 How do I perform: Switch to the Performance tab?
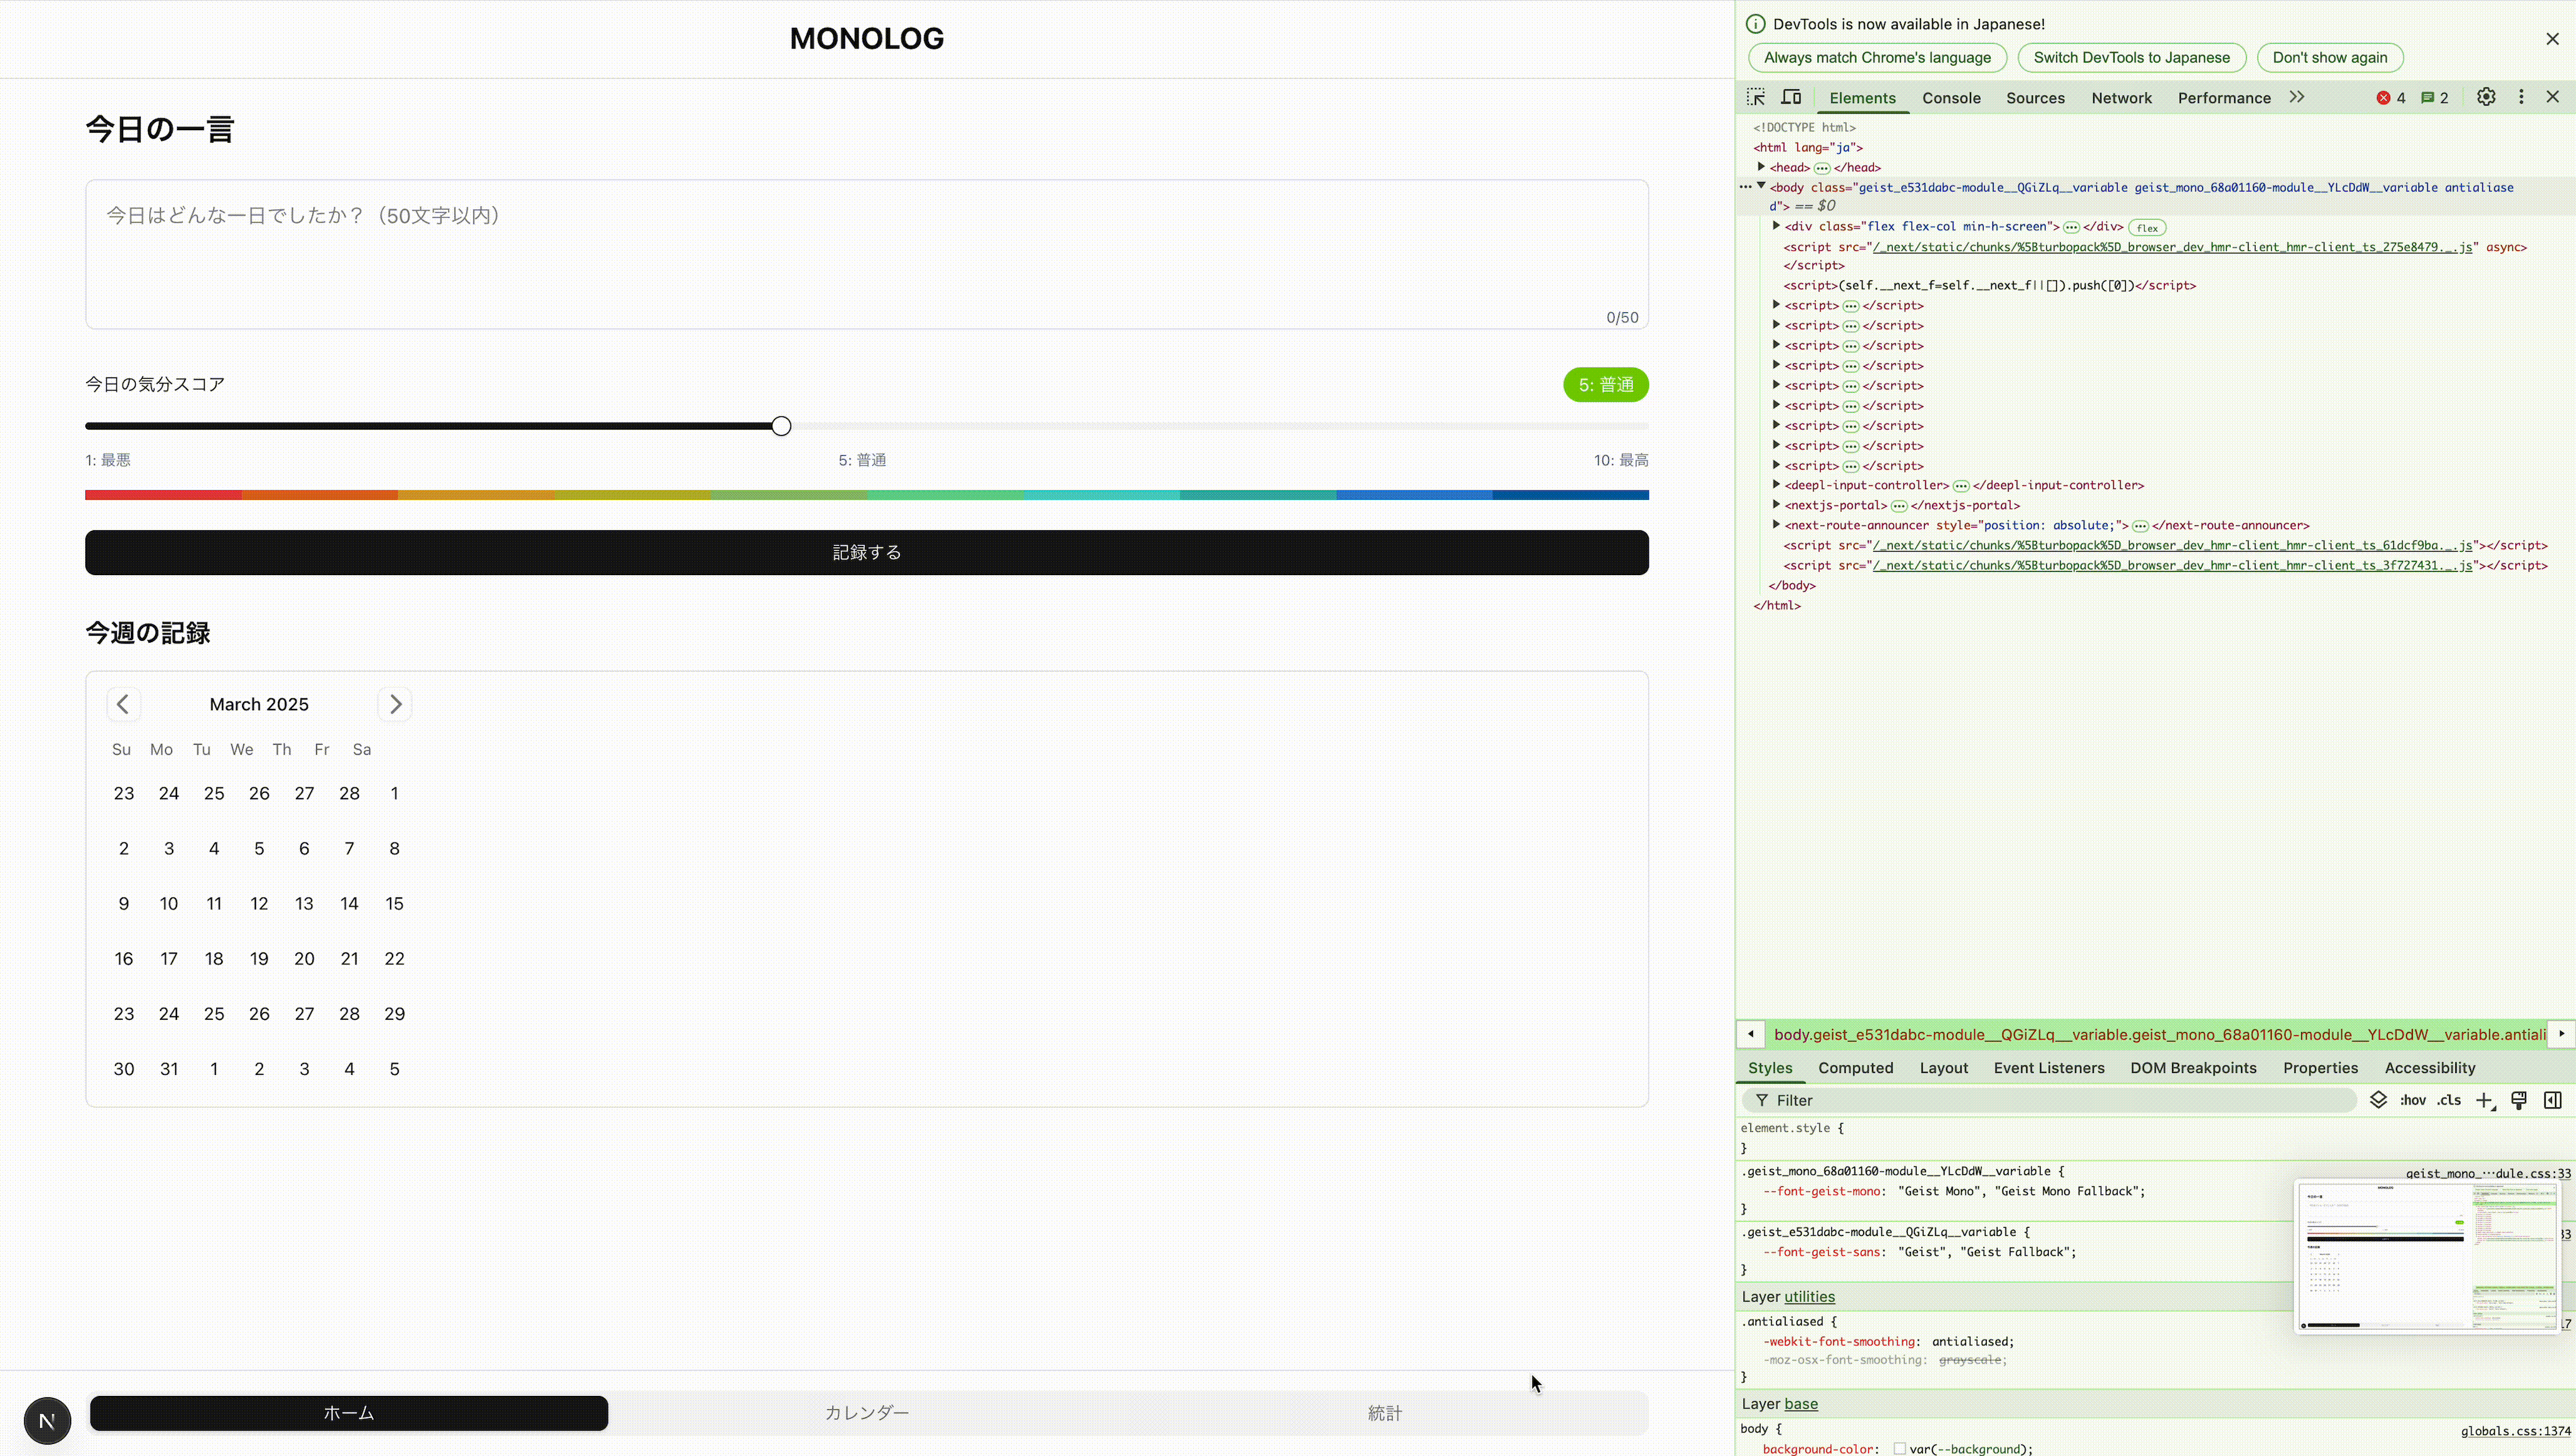[2224, 98]
